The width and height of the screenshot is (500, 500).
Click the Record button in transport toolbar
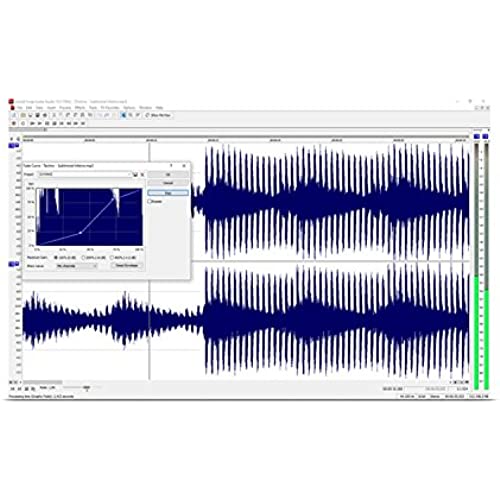pos(14,123)
